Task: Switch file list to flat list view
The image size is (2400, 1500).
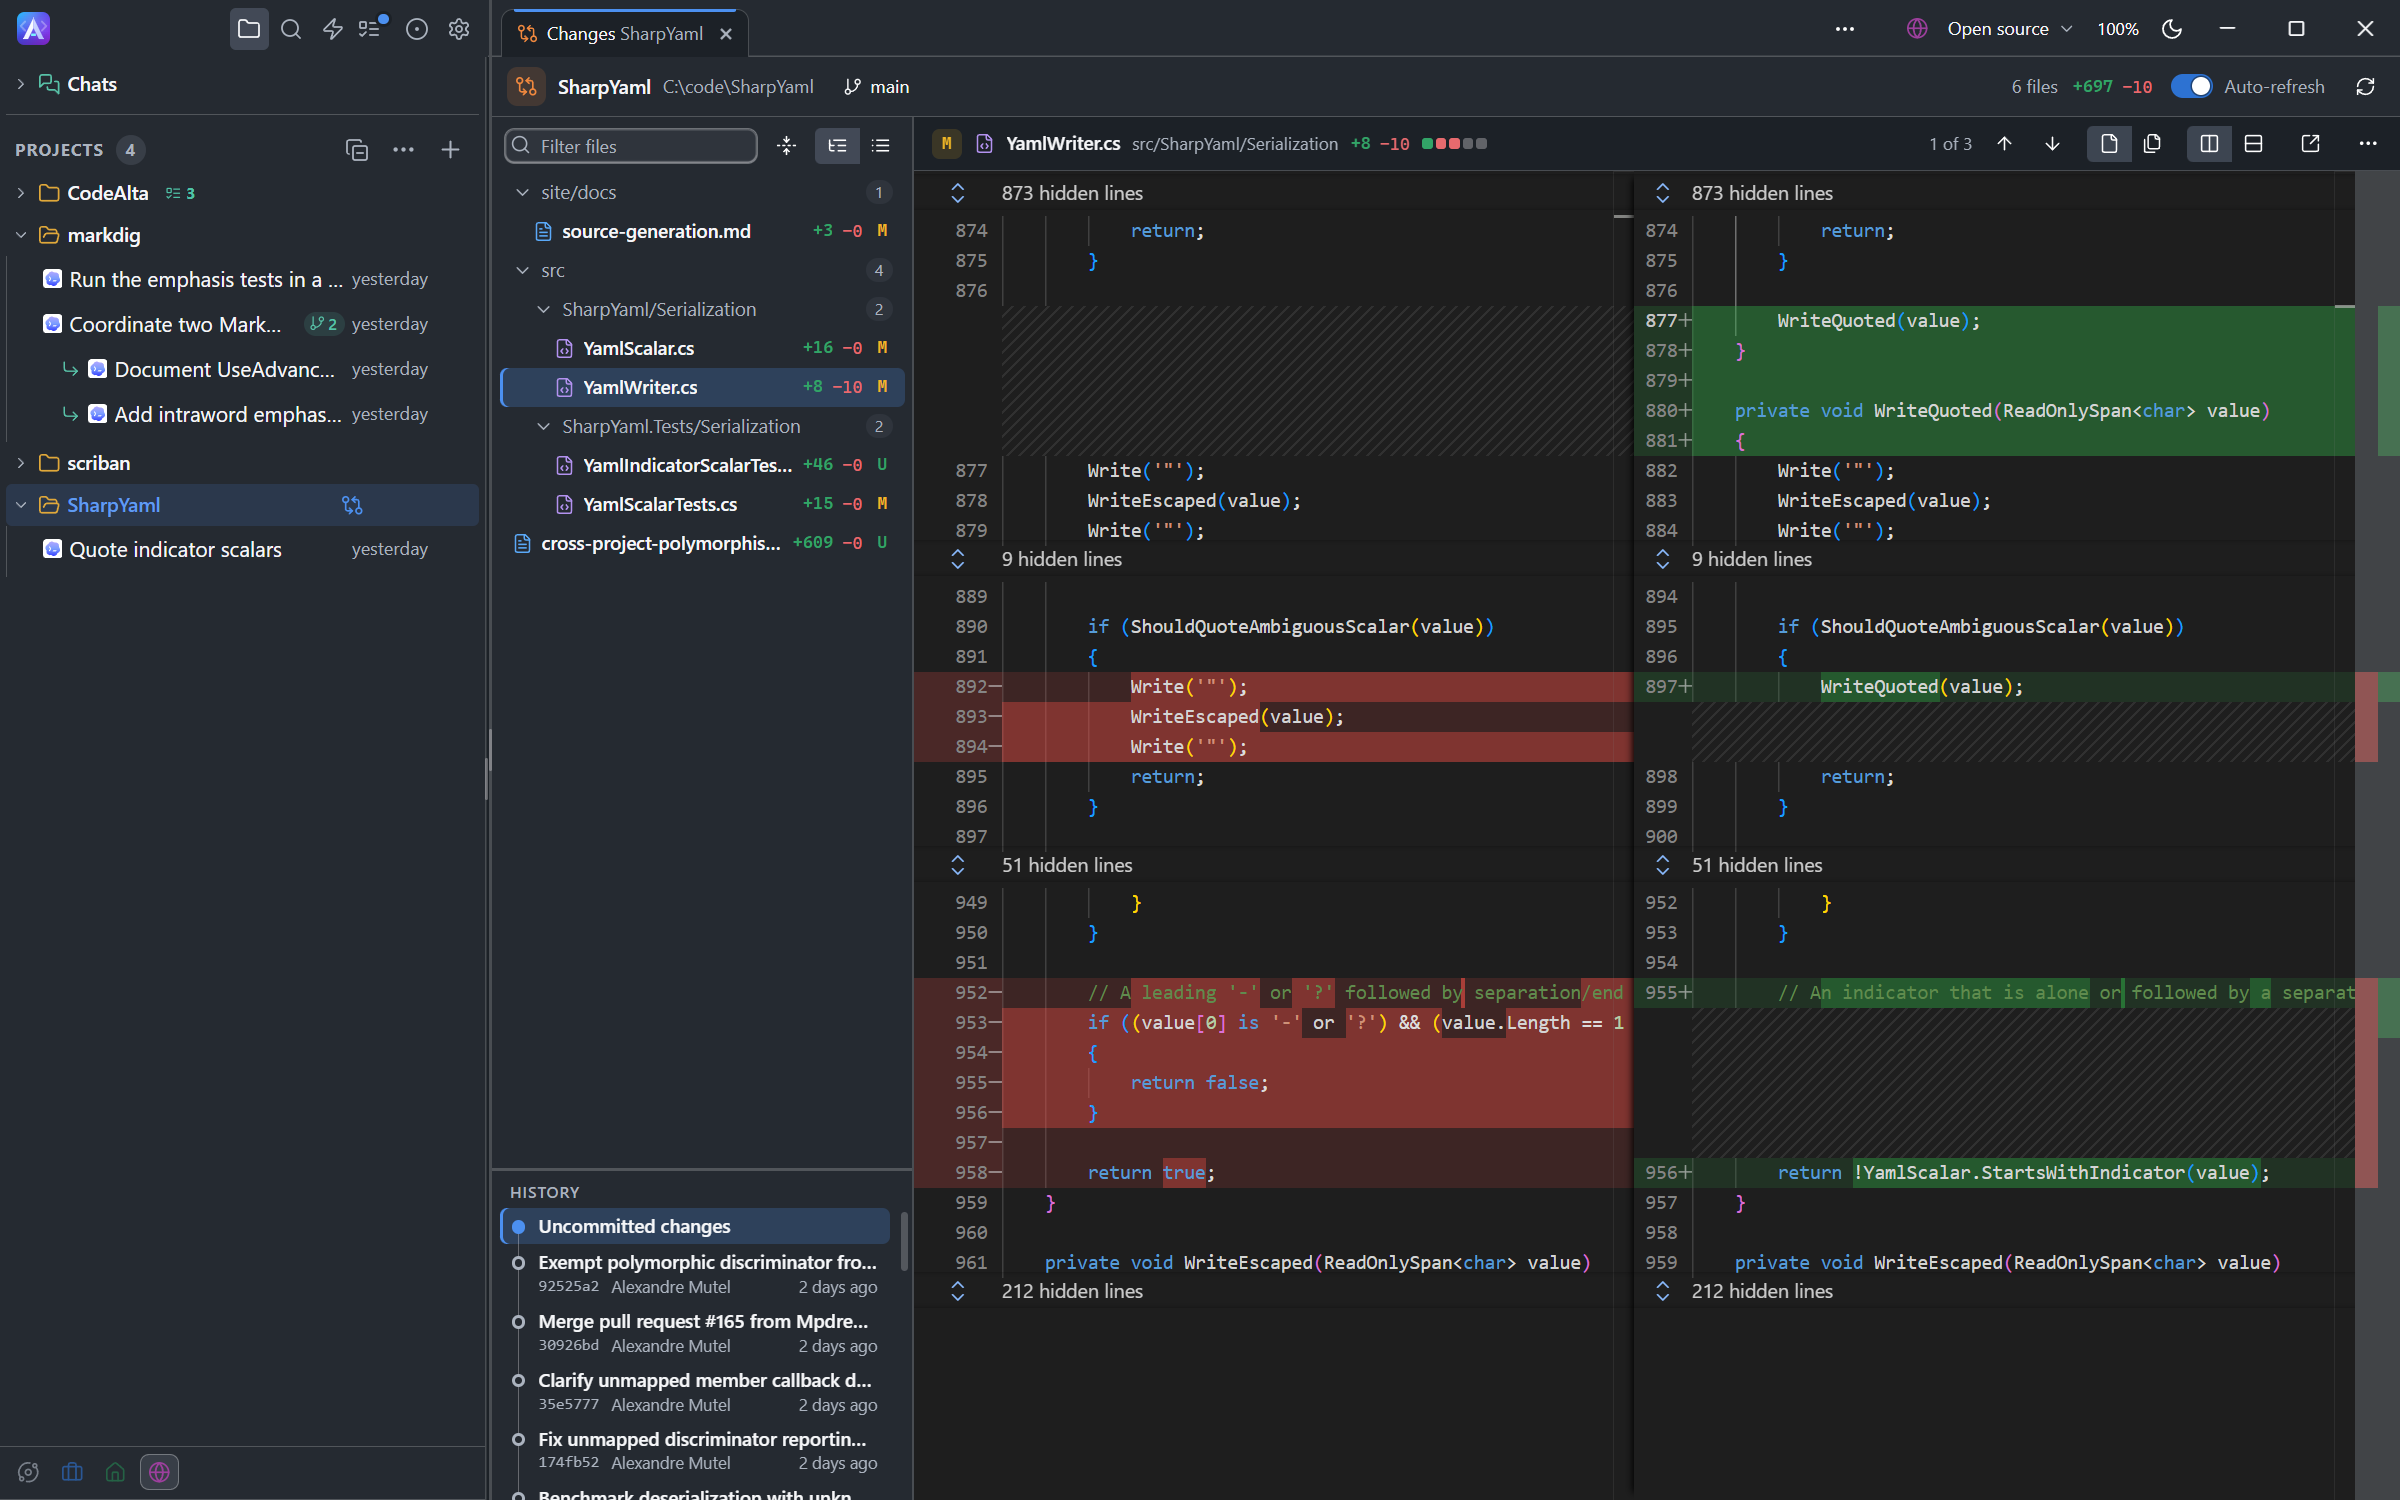Action: point(881,146)
